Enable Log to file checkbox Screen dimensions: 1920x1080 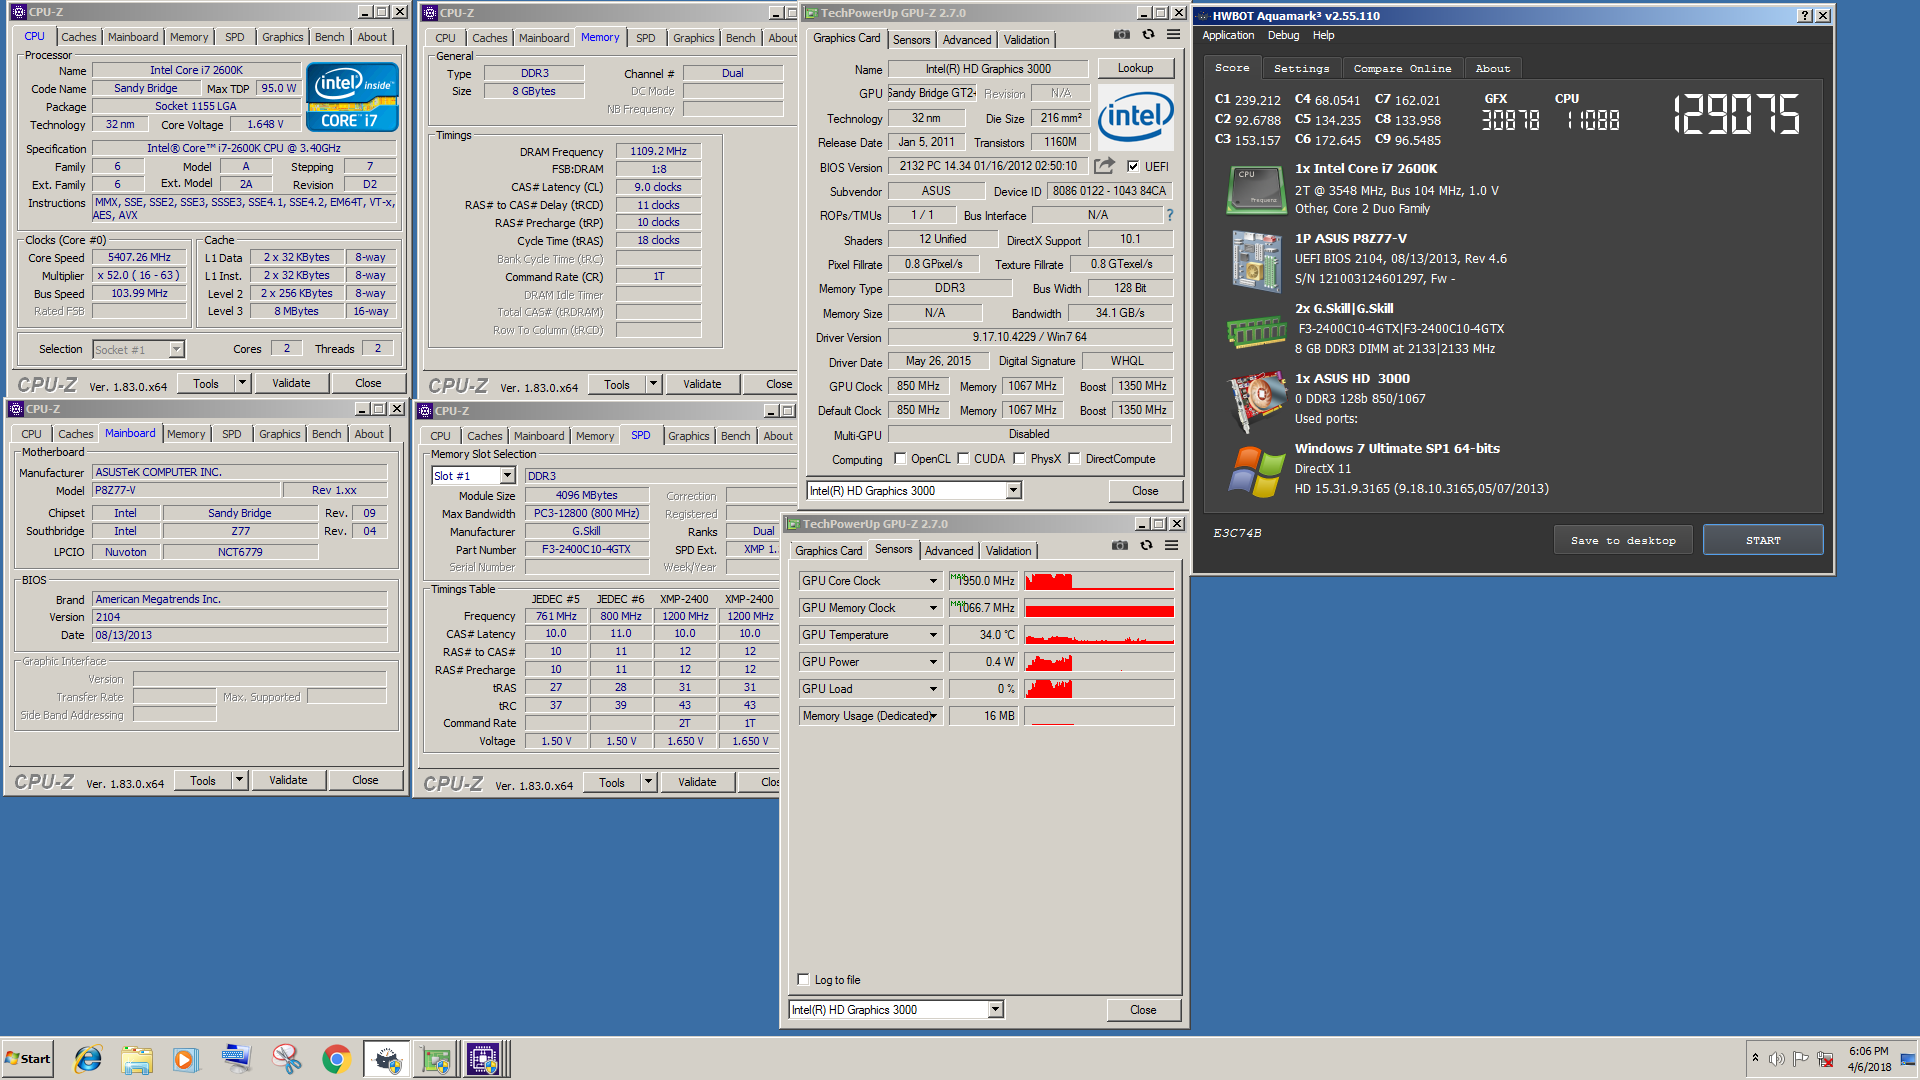tap(803, 979)
